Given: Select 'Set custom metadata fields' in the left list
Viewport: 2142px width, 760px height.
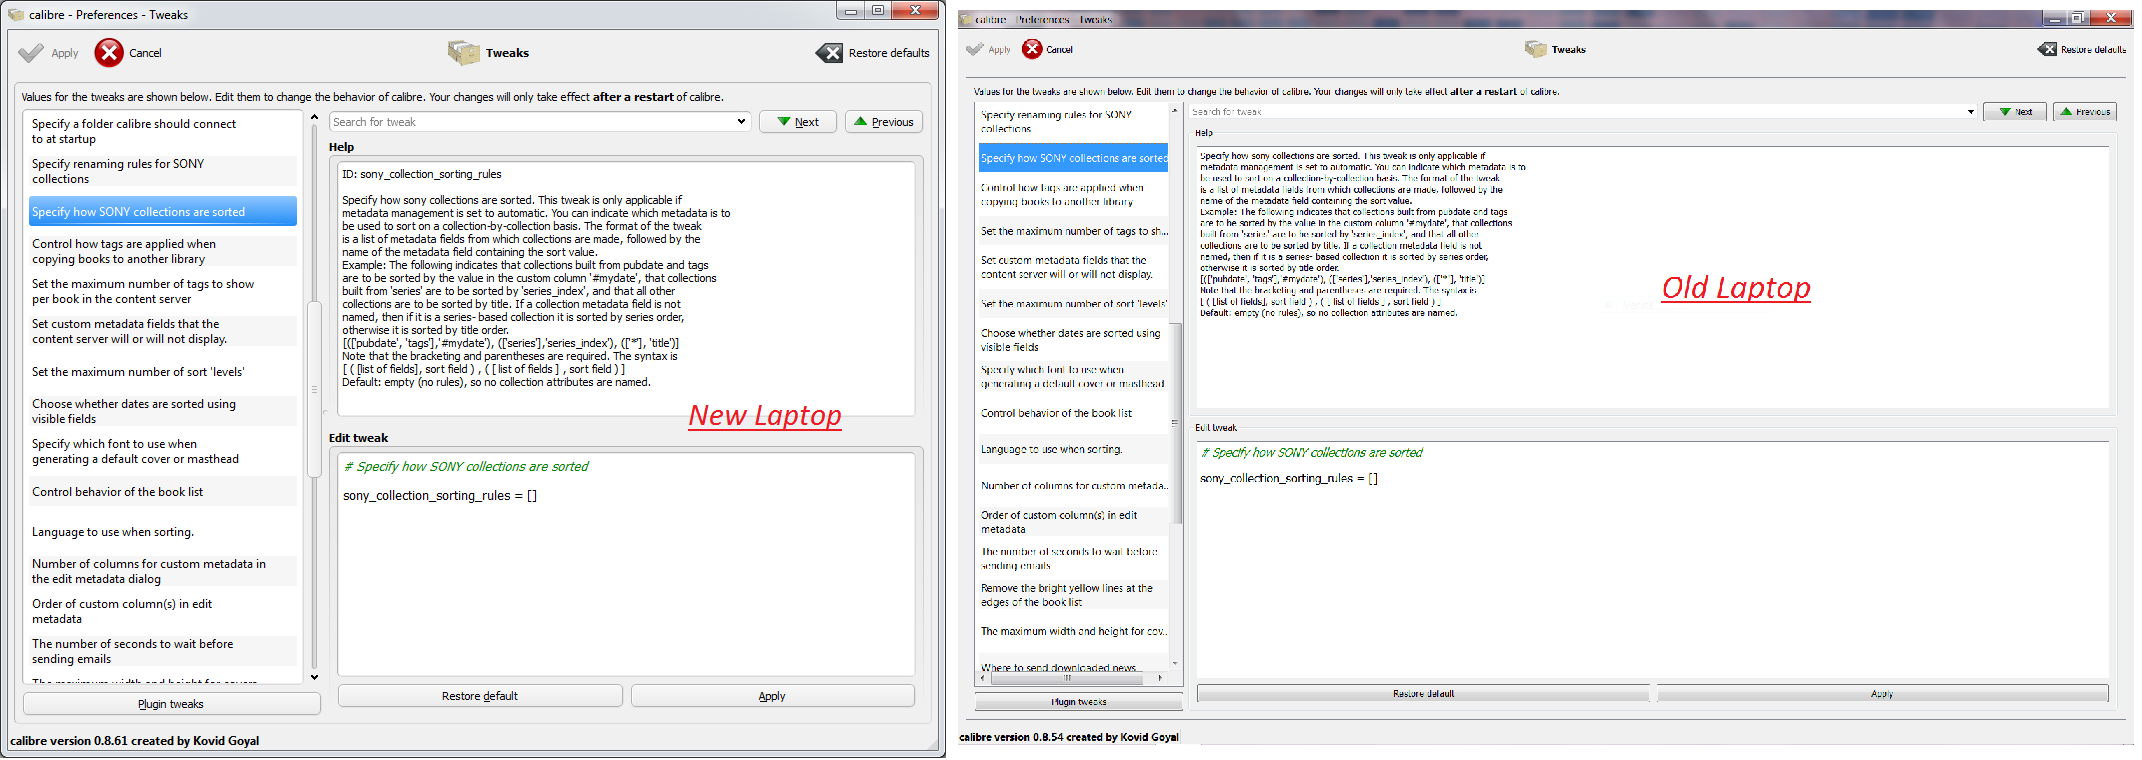Looking at the screenshot, I should point(163,331).
